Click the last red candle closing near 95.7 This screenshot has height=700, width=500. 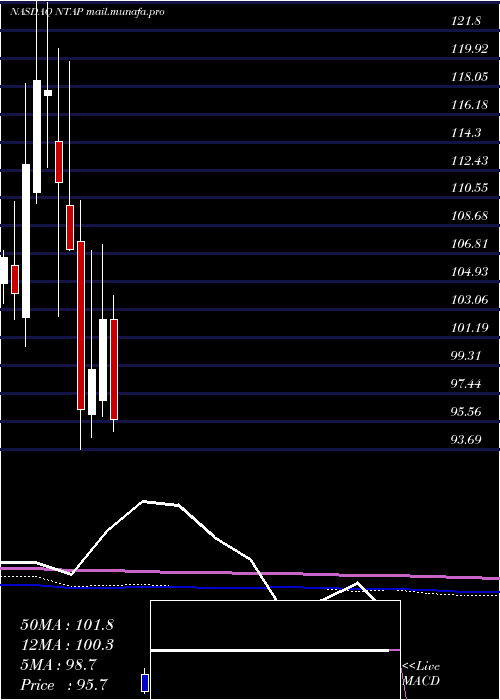[x=114, y=370]
